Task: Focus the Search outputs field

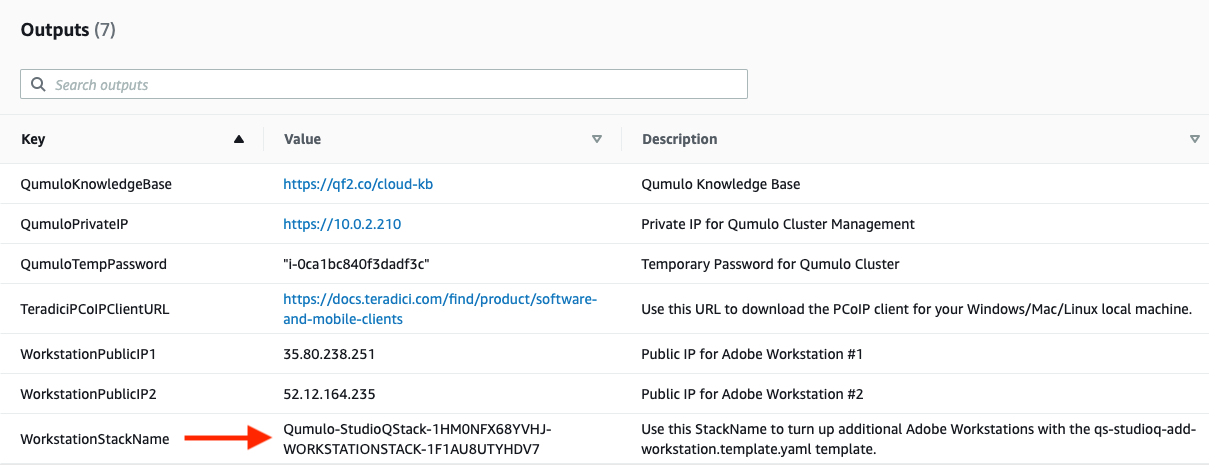Action: (x=384, y=84)
